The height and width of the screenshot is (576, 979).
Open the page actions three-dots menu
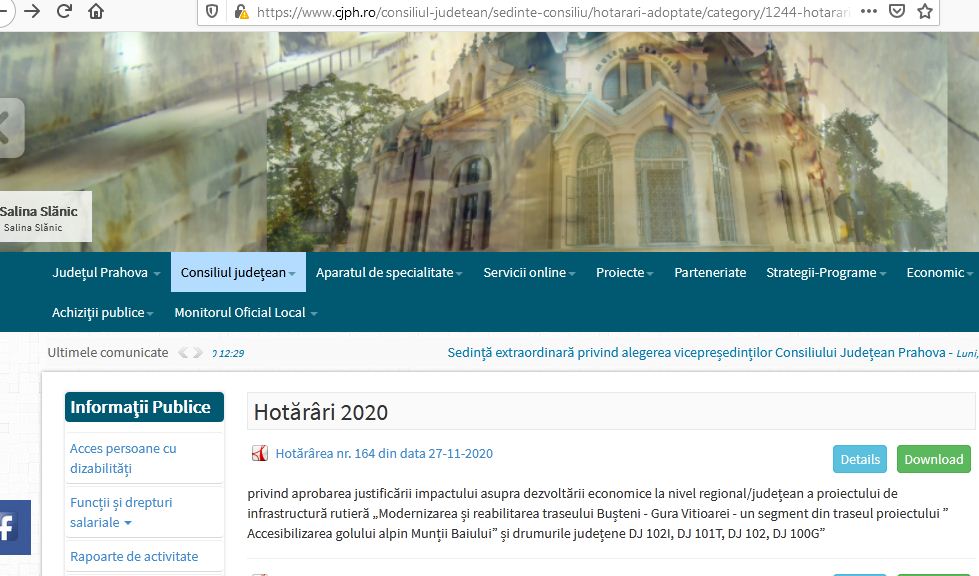point(868,11)
